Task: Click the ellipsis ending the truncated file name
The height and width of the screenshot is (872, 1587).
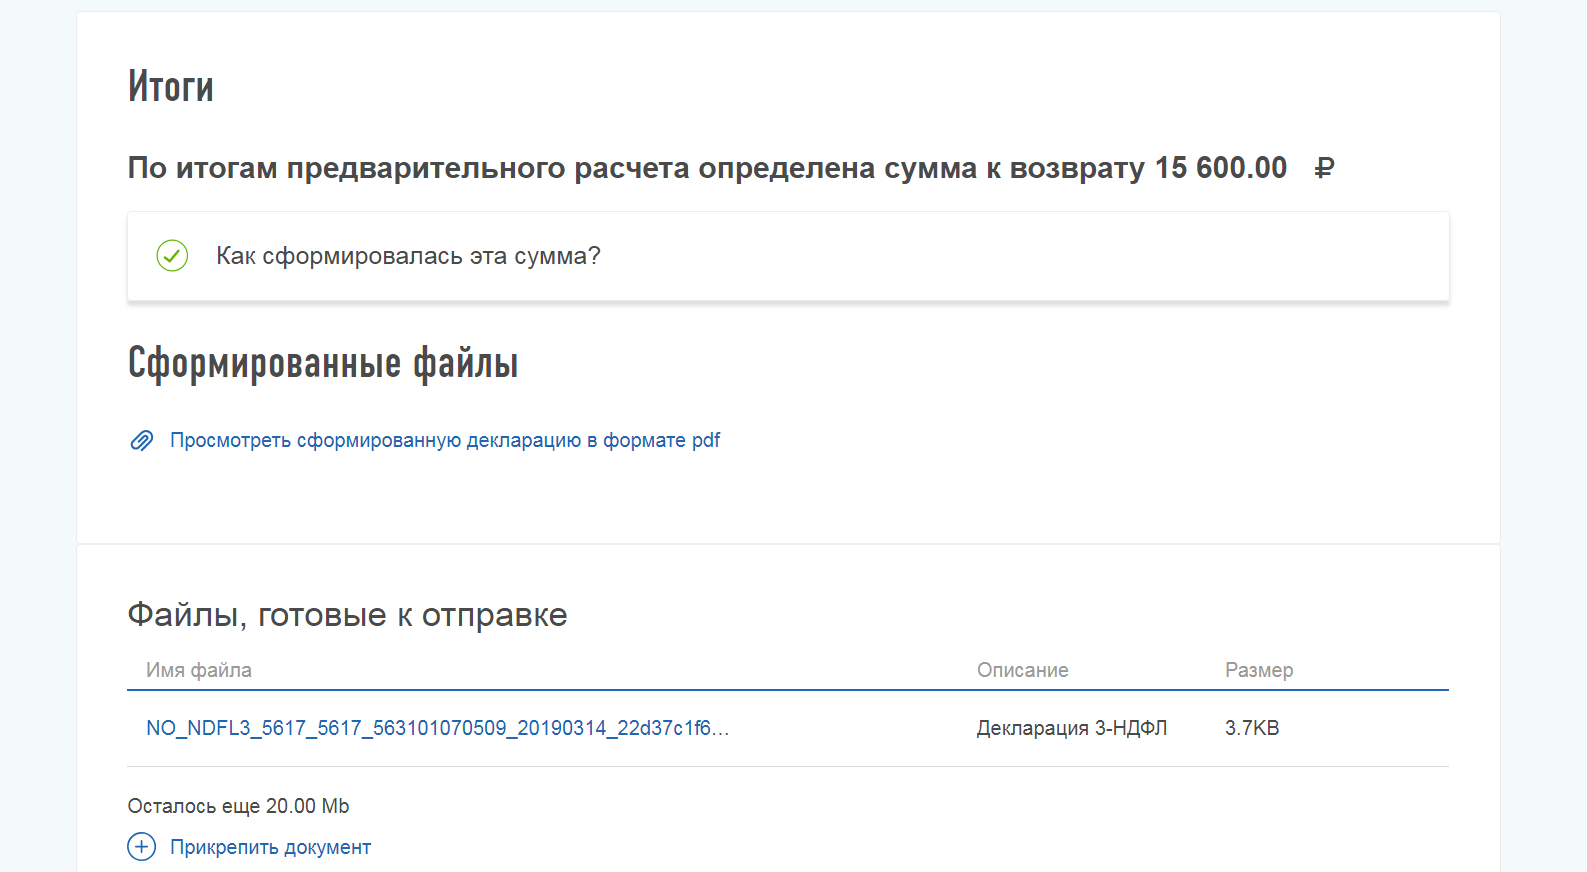Action: 721,730
